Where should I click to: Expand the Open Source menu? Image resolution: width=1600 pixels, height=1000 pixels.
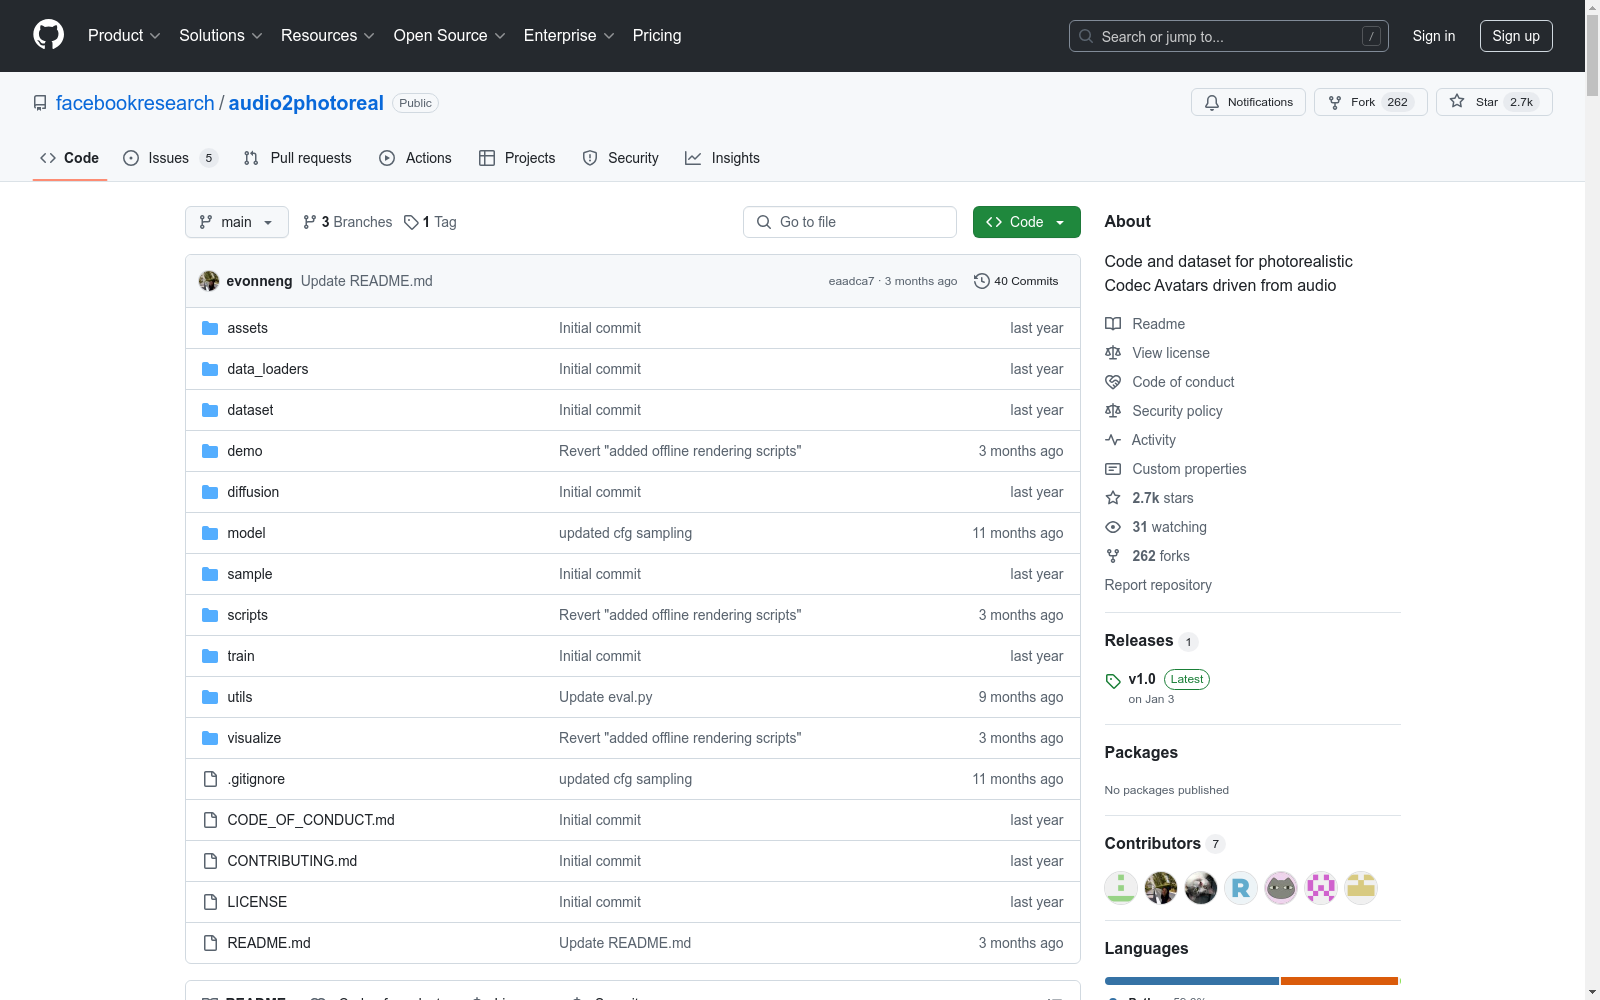450,35
